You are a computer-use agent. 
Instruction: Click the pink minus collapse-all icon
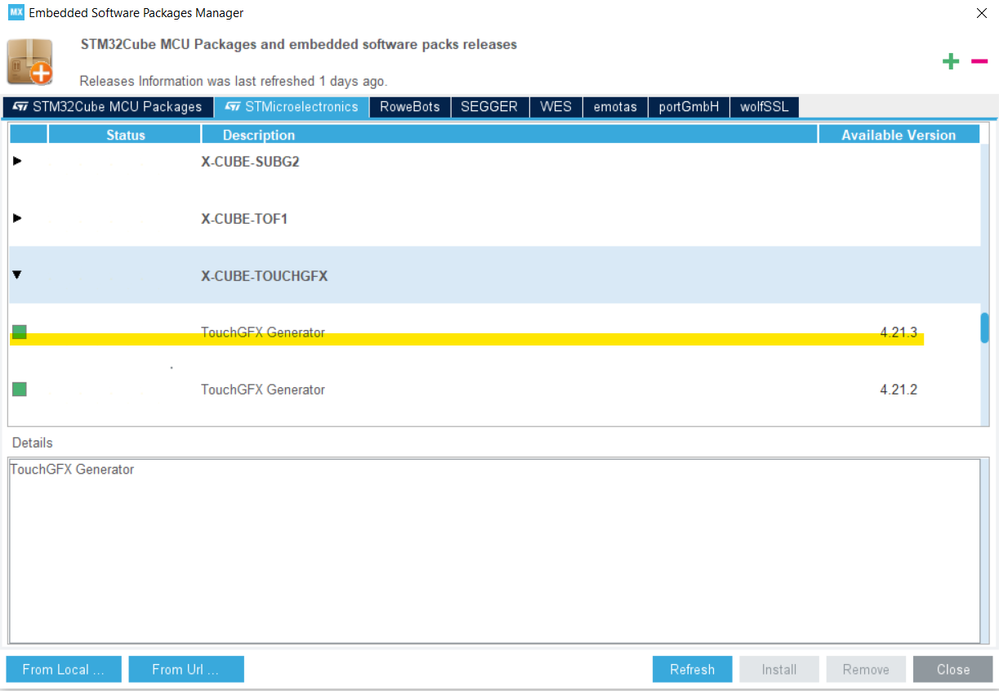979,61
